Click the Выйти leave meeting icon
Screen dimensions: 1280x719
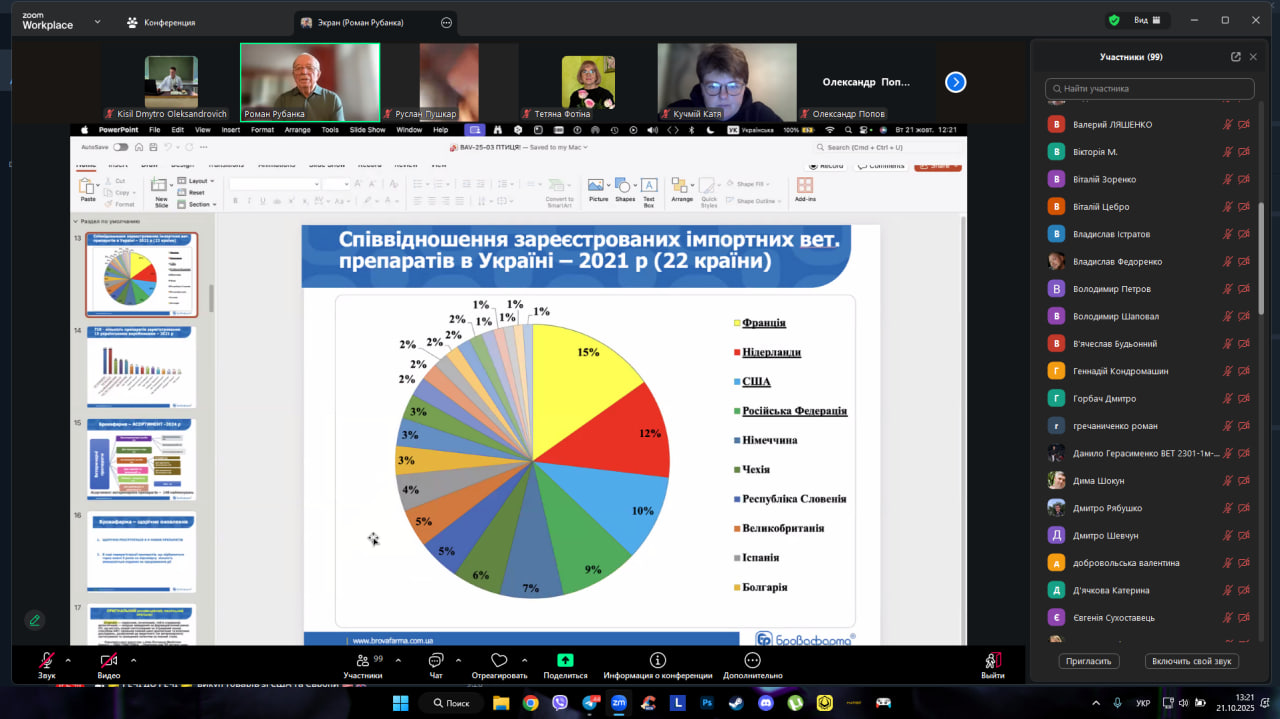[x=992, y=661]
